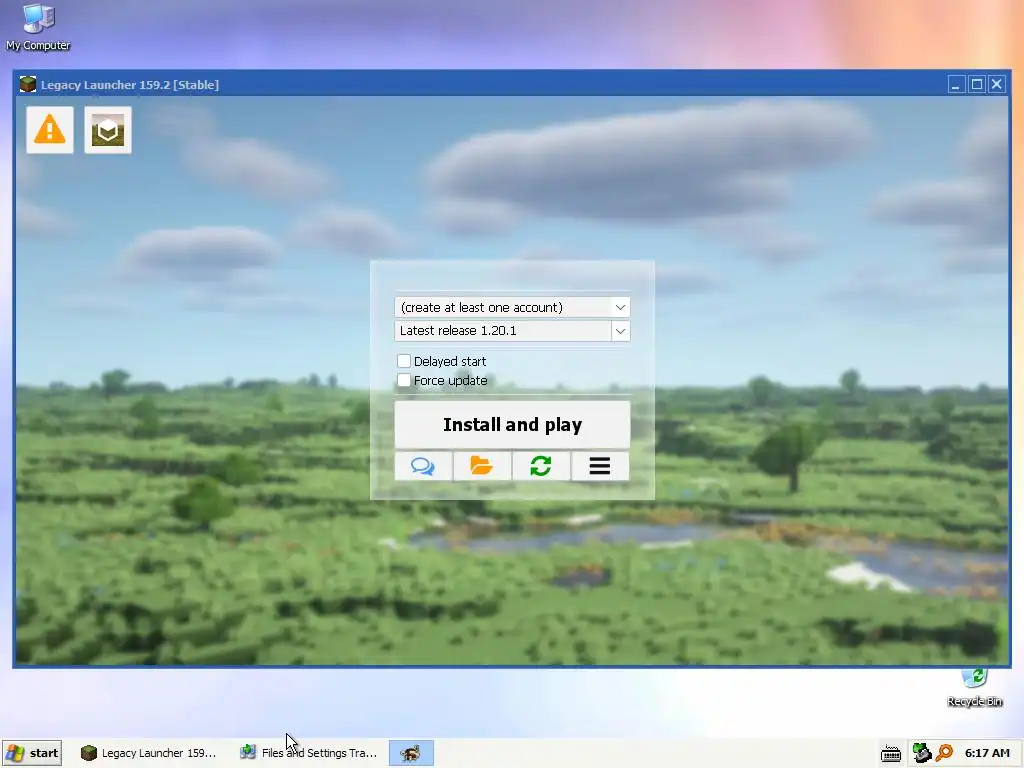This screenshot has width=1024, height=768.
Task: Click the Install and play button
Action: click(512, 424)
